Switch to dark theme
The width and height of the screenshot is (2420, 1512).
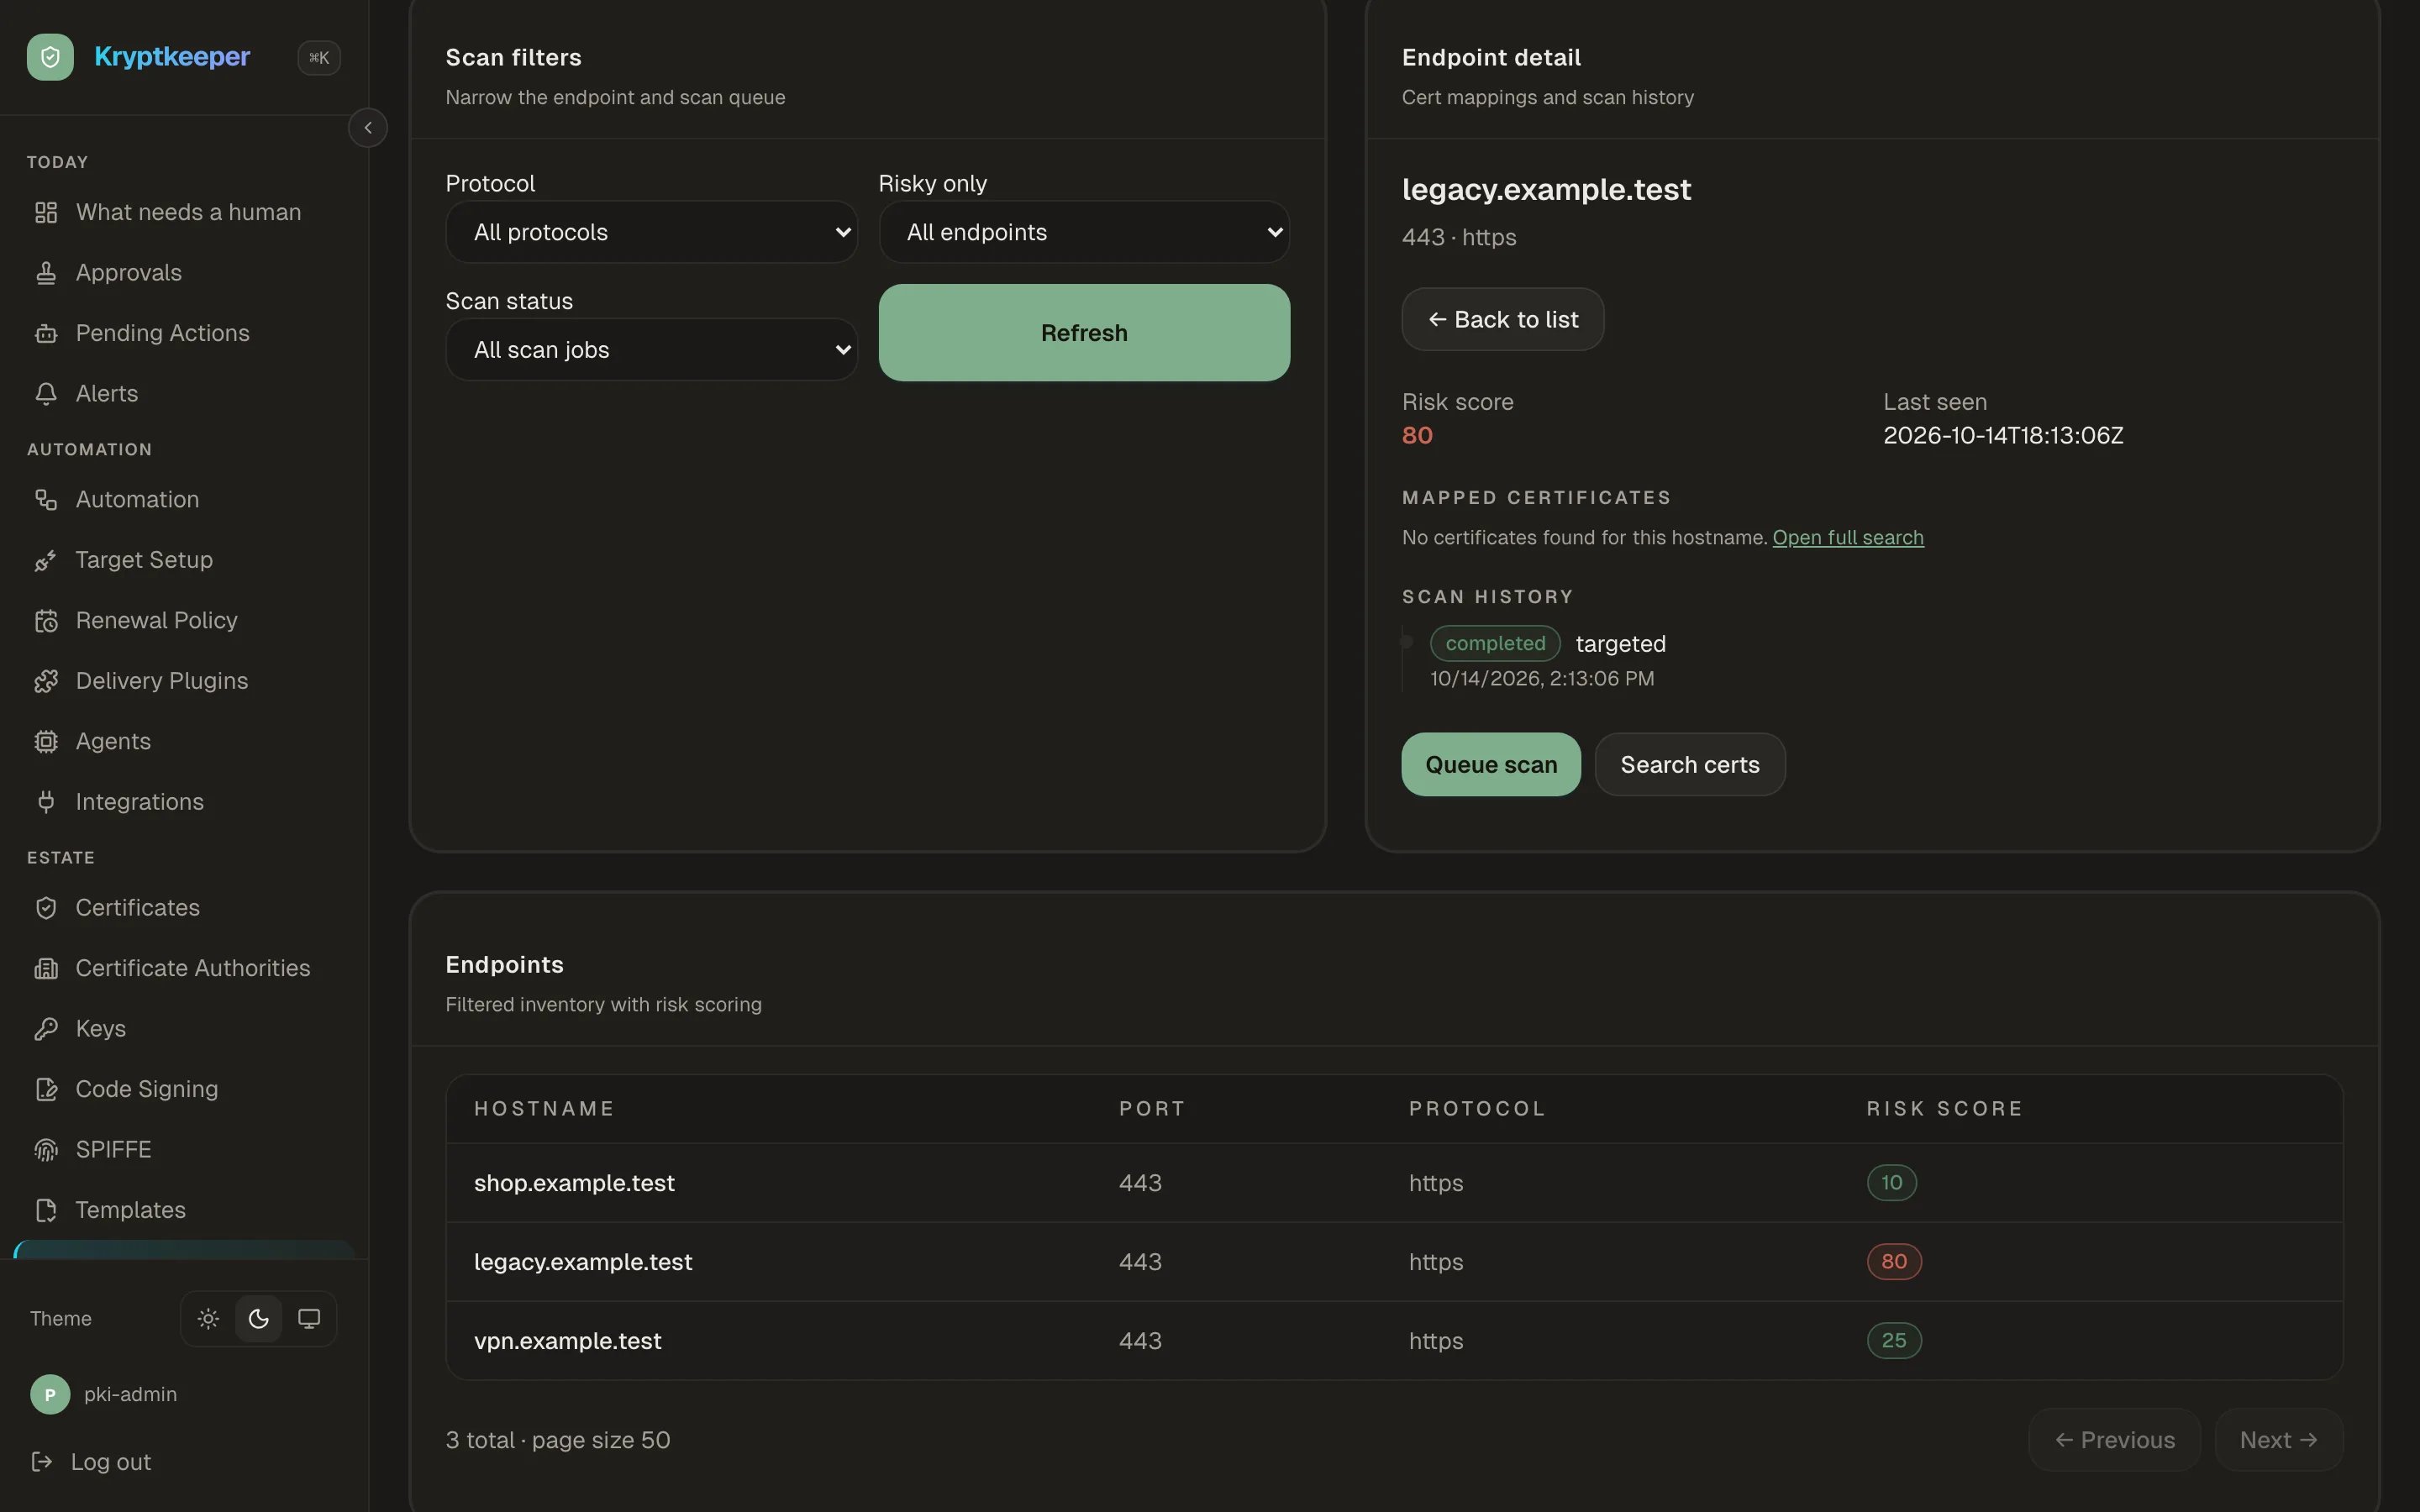tap(259, 1319)
